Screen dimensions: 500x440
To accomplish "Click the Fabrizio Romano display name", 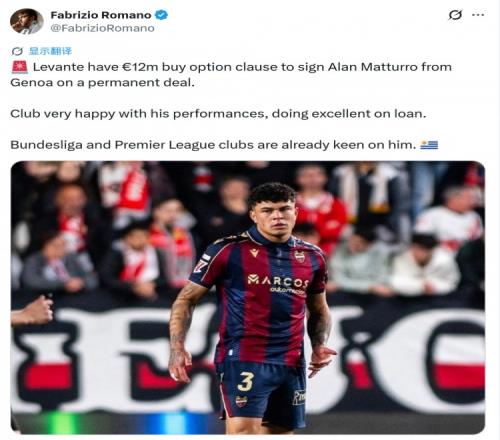I will (101, 15).
